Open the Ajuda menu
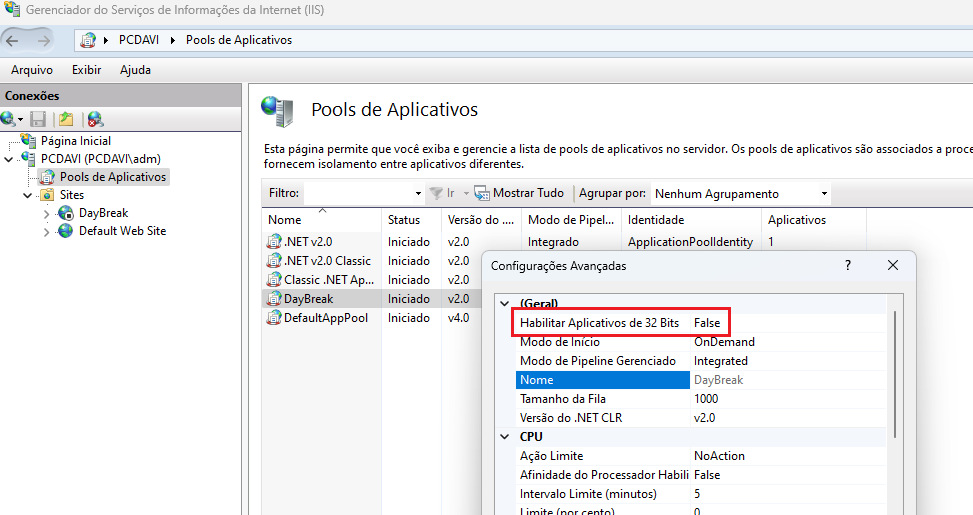Screen dimensions: 973x515 pyautogui.click(x=135, y=70)
